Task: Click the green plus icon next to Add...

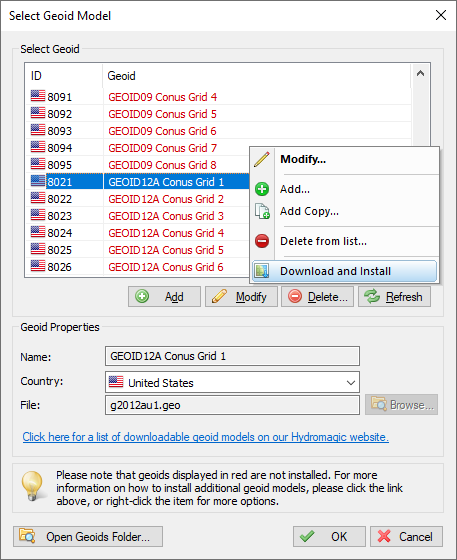Action: click(262, 189)
